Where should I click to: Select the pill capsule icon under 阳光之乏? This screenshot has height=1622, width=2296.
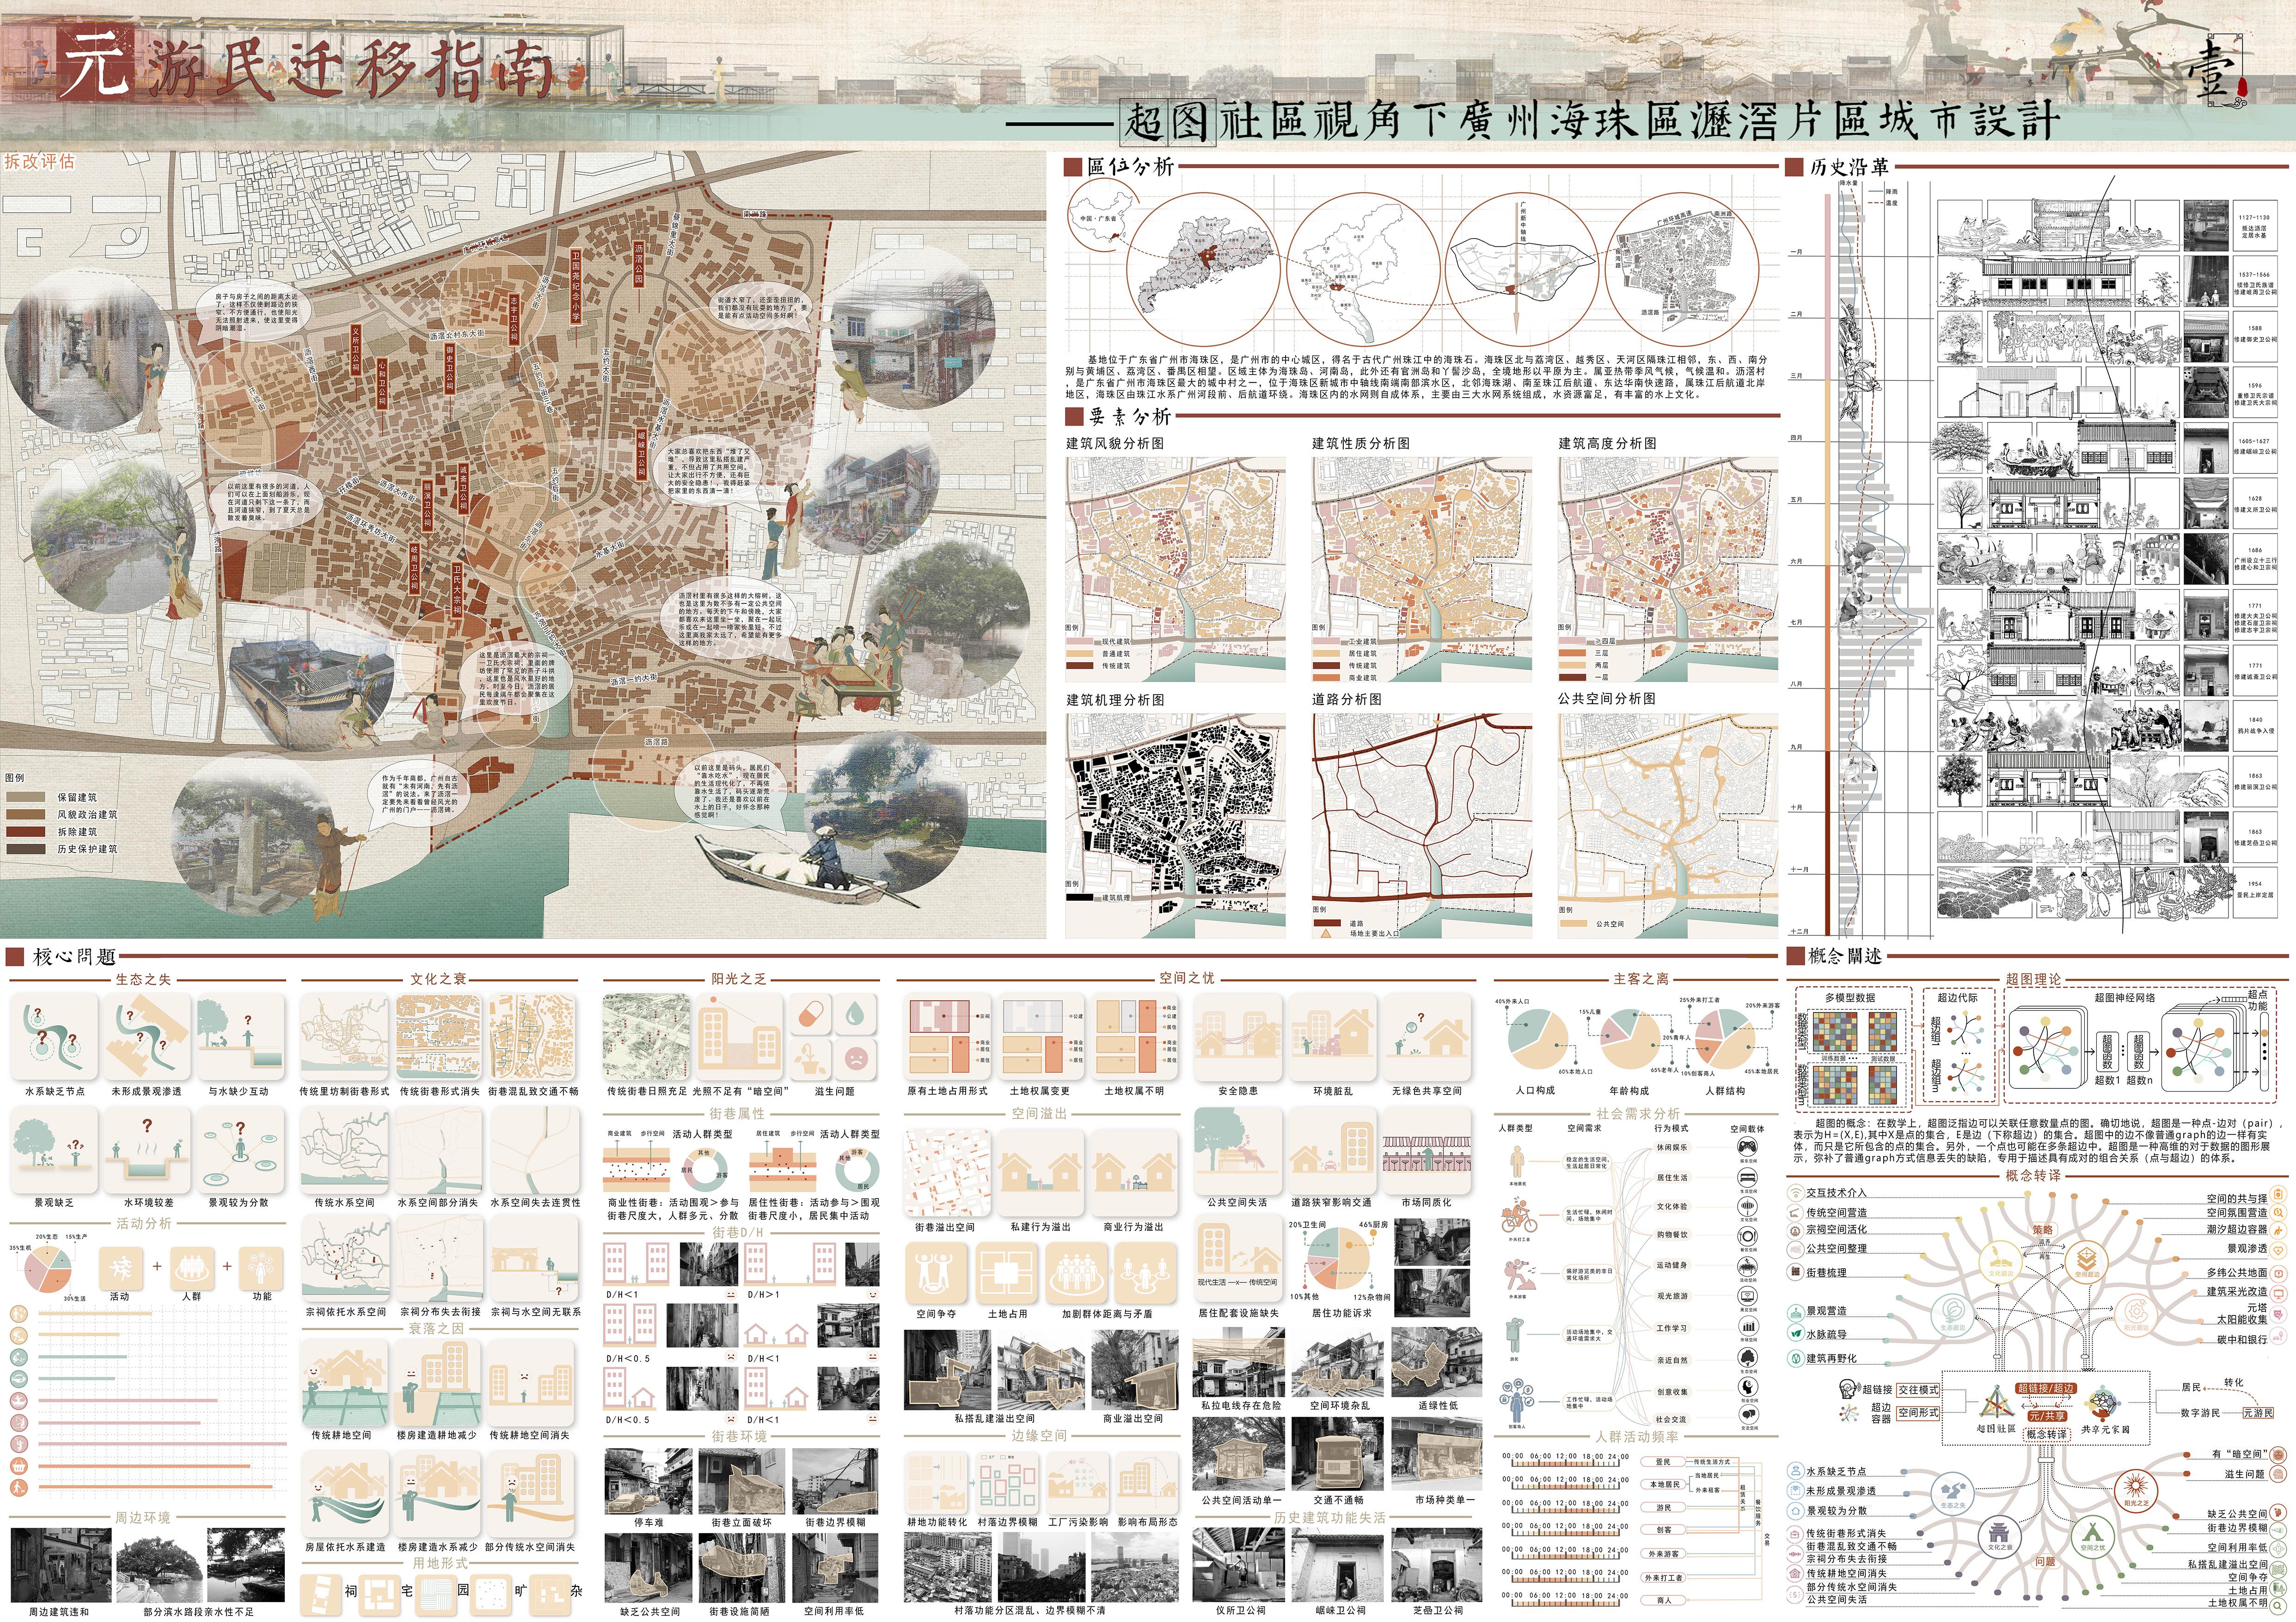[x=810, y=1014]
